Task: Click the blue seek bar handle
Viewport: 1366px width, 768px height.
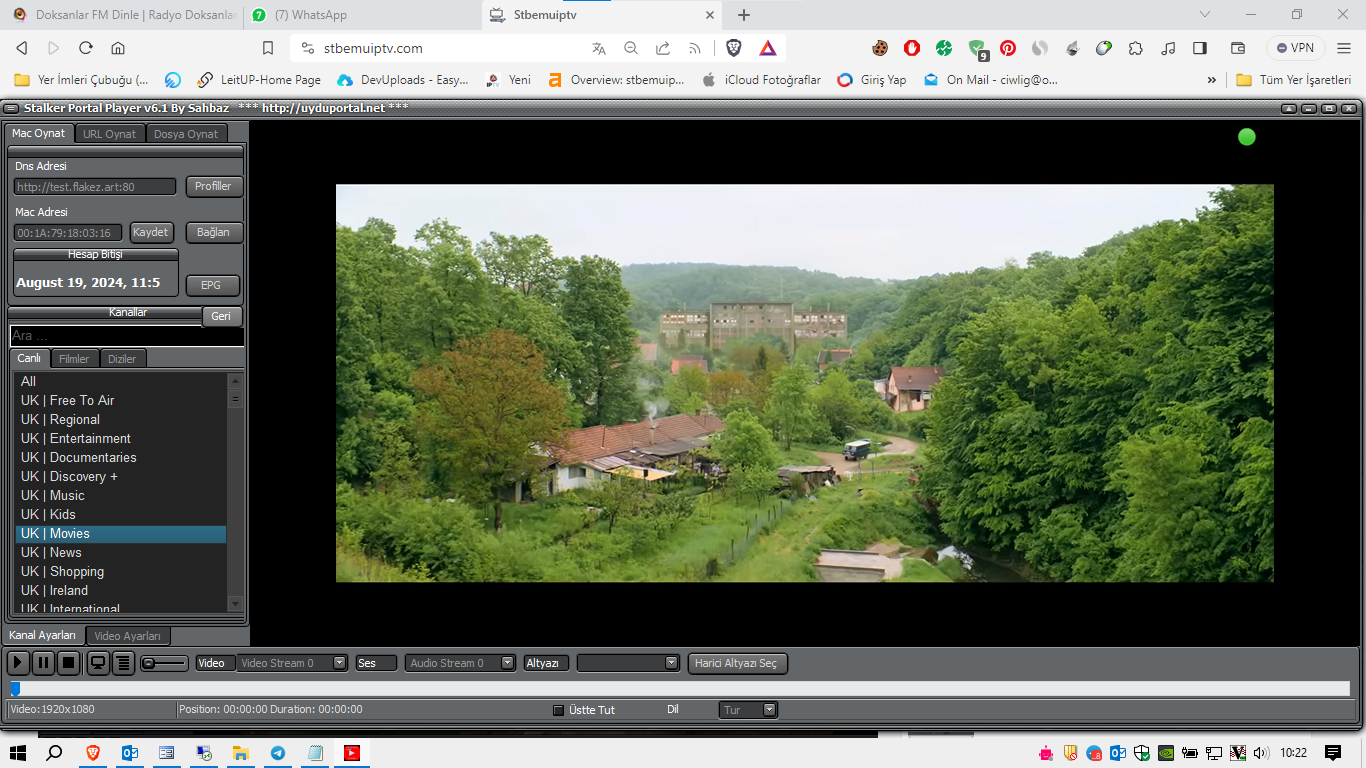Action: click(15, 688)
